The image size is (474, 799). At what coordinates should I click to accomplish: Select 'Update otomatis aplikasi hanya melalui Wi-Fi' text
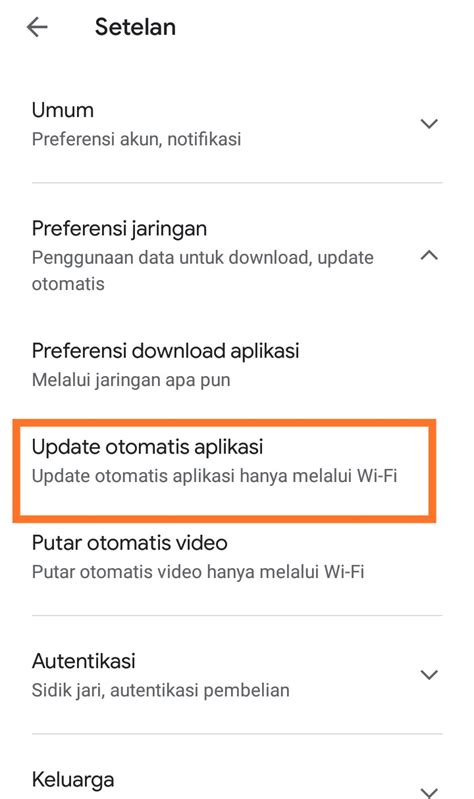[x=214, y=476]
